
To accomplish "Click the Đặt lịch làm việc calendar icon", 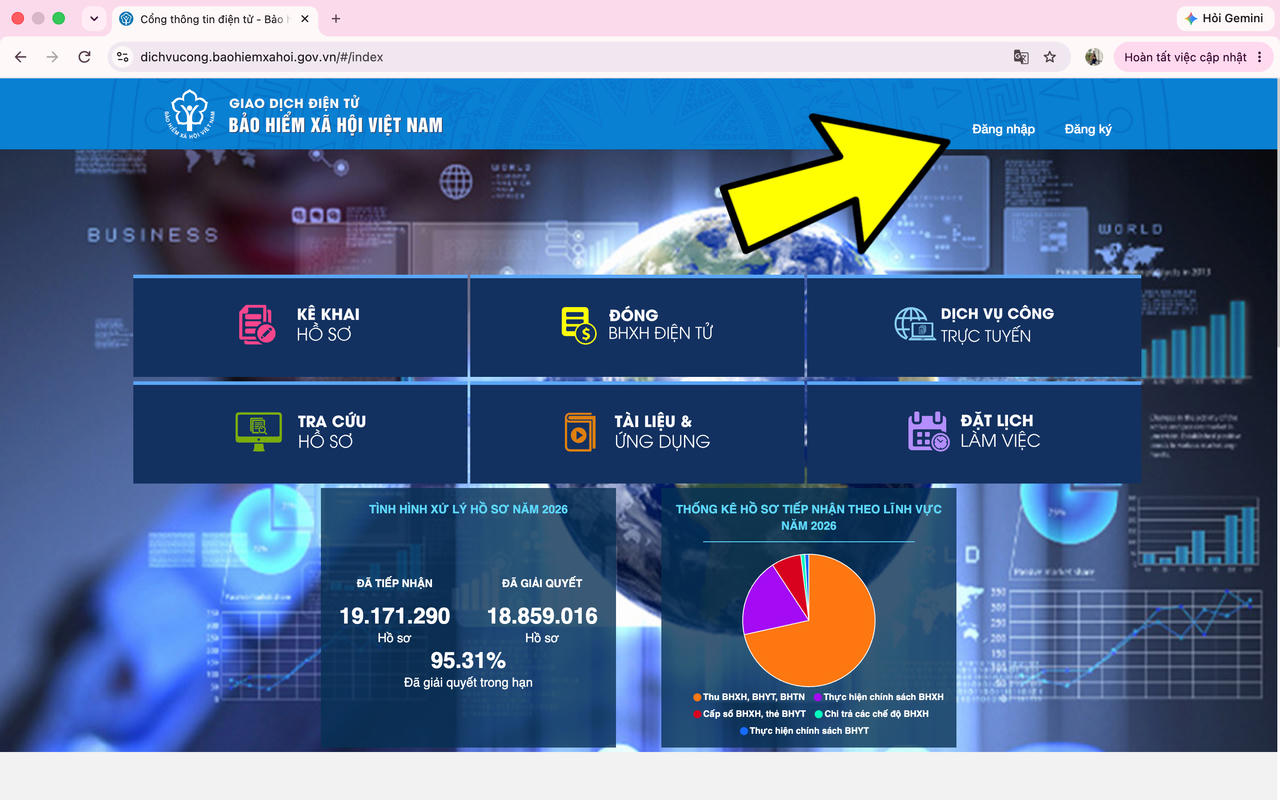I will [x=928, y=431].
